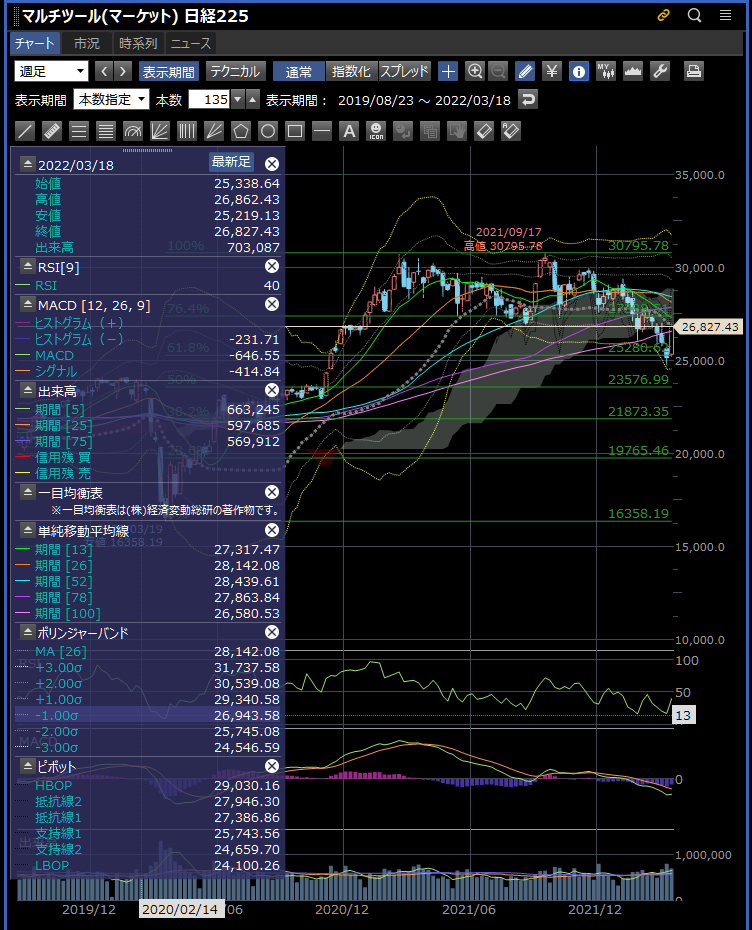The height and width of the screenshot is (930, 752).
Task: Click the 最新足 button
Action: pos(231,162)
